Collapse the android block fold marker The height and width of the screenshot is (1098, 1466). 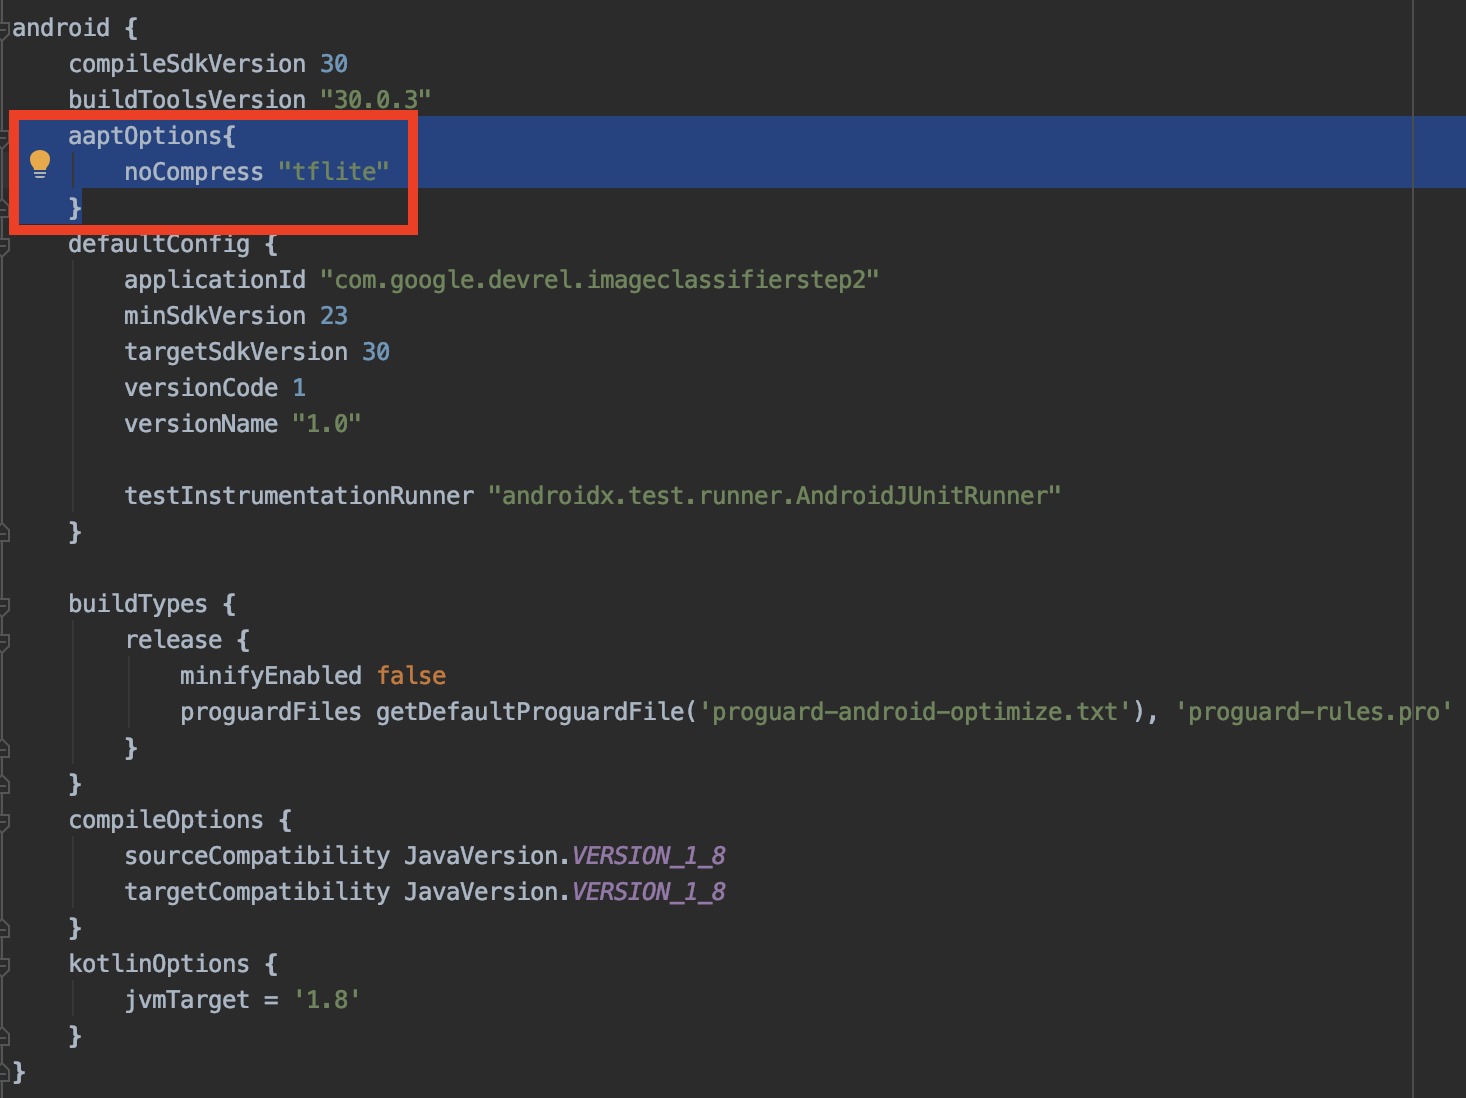(x=4, y=29)
